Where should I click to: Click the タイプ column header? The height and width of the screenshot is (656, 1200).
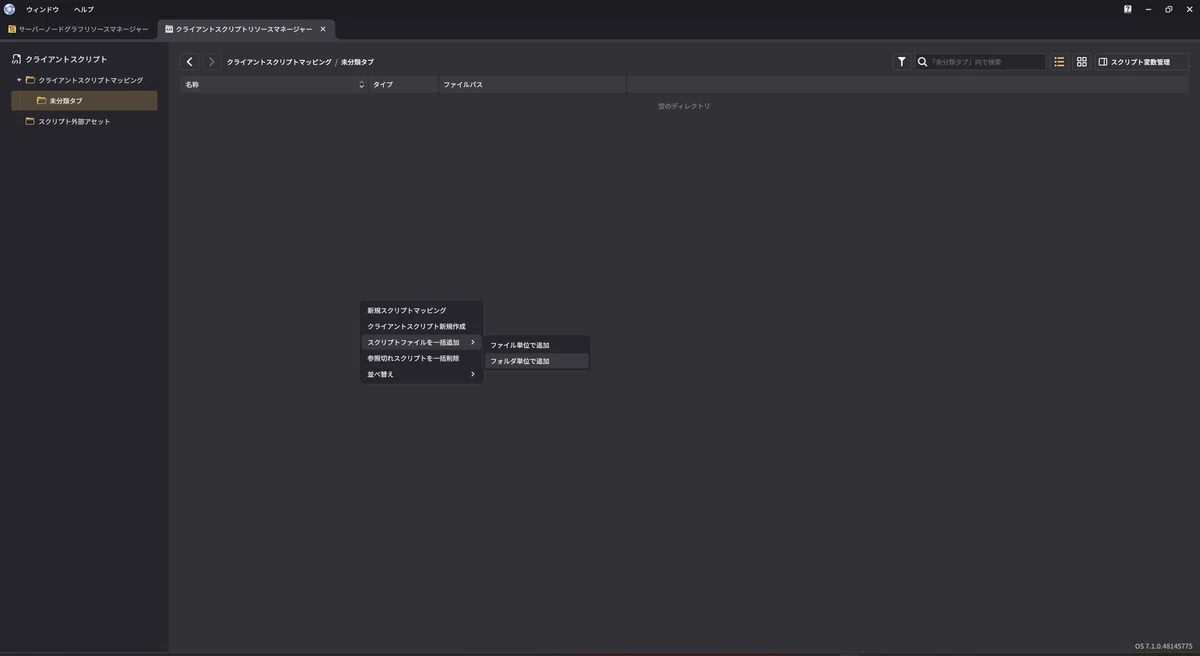(404, 85)
